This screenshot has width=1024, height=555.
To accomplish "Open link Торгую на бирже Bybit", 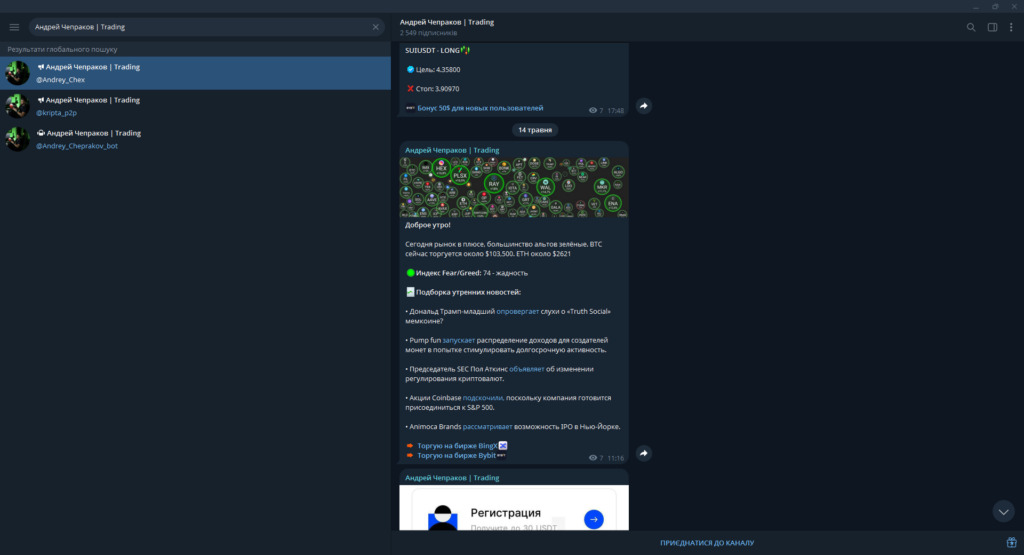I will tap(456, 456).
